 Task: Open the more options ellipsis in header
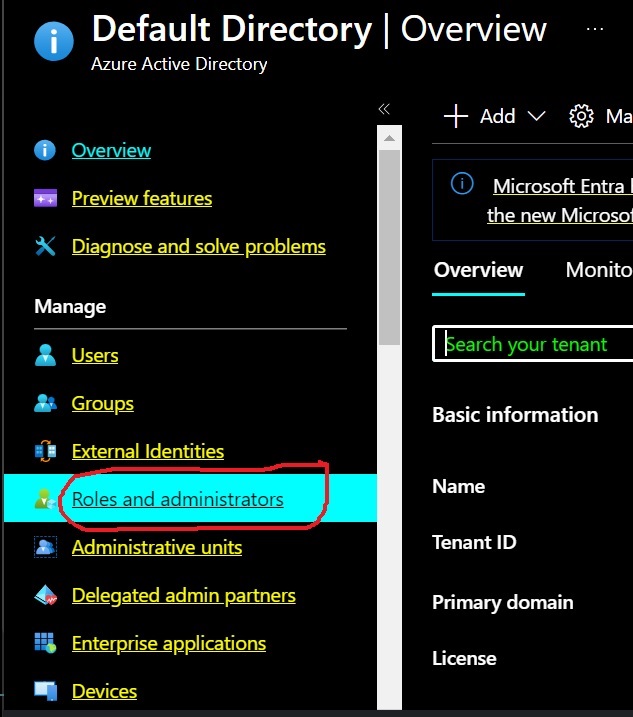[x=595, y=29]
